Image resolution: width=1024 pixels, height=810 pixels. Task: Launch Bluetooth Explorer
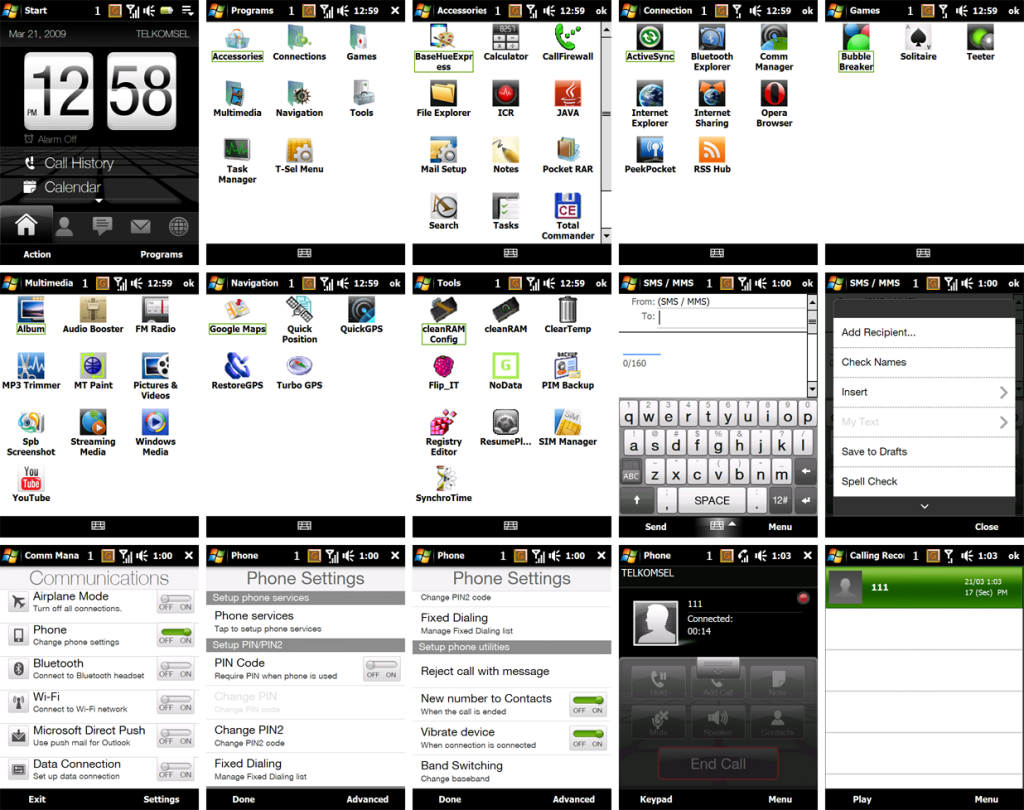coord(712,48)
